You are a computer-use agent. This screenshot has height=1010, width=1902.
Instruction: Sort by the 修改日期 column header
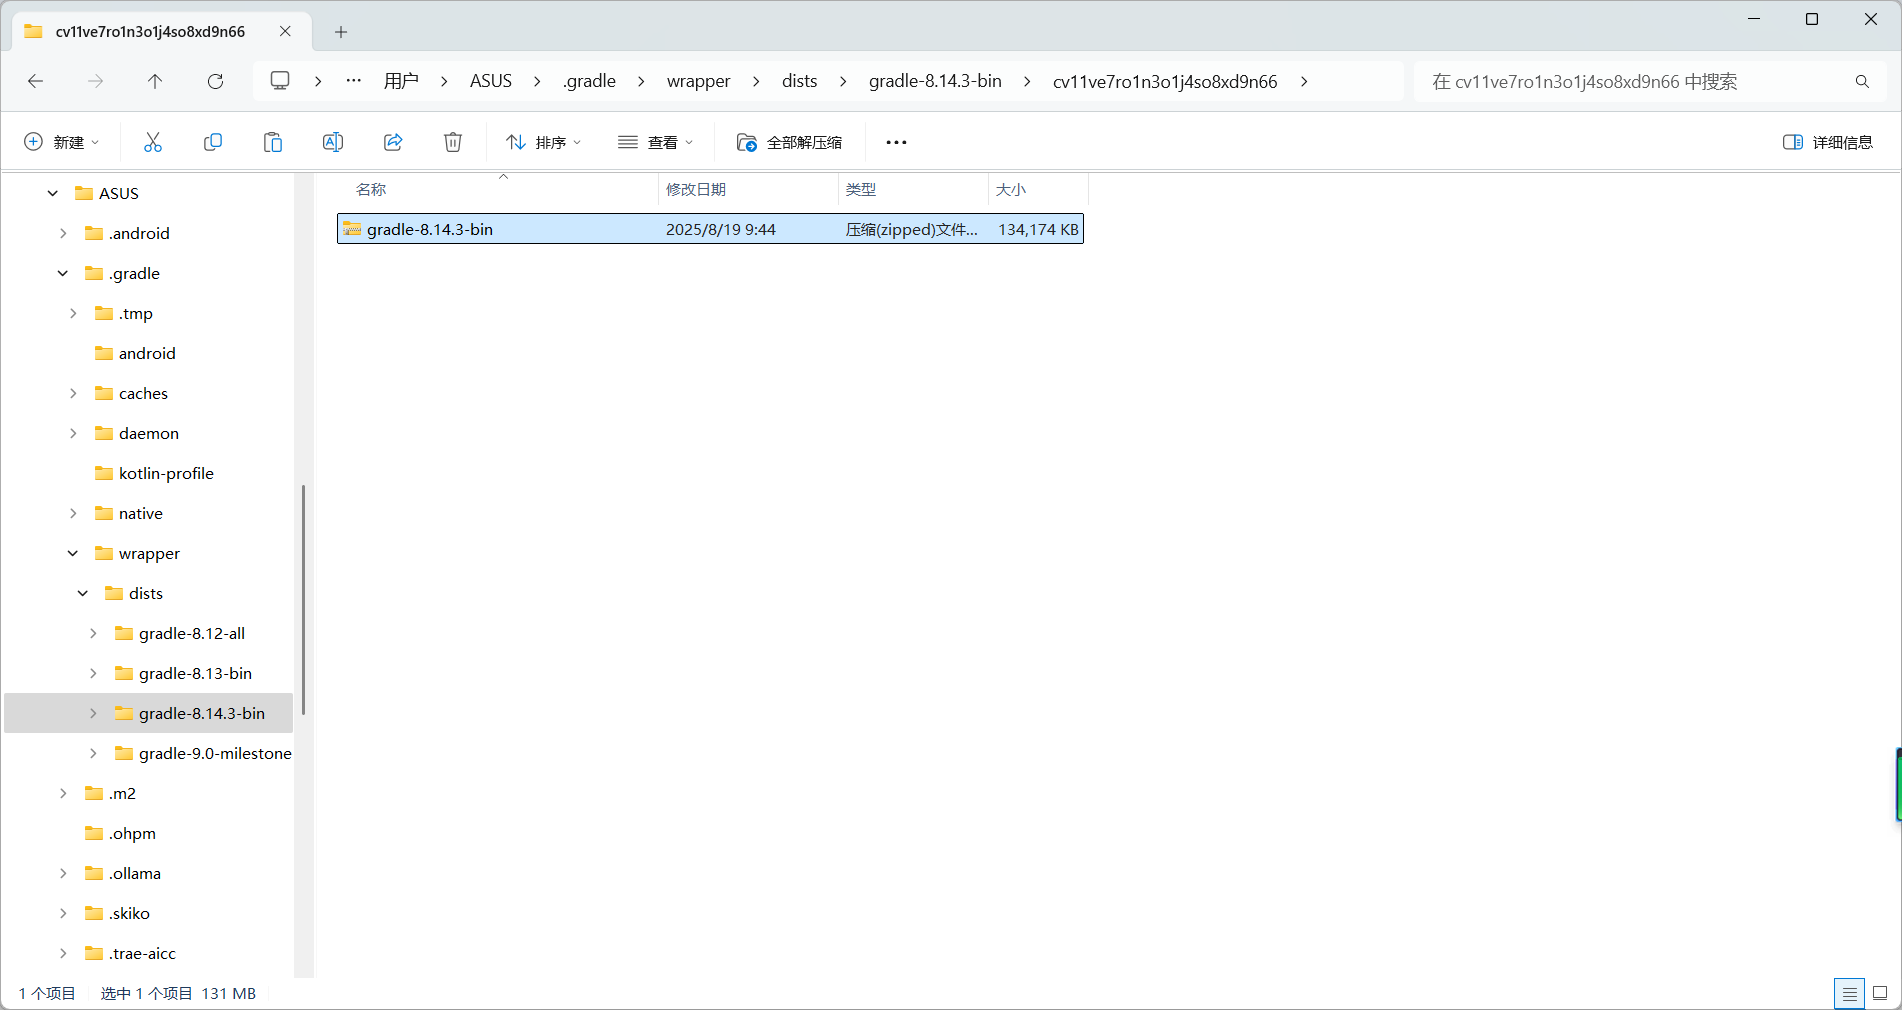748,189
